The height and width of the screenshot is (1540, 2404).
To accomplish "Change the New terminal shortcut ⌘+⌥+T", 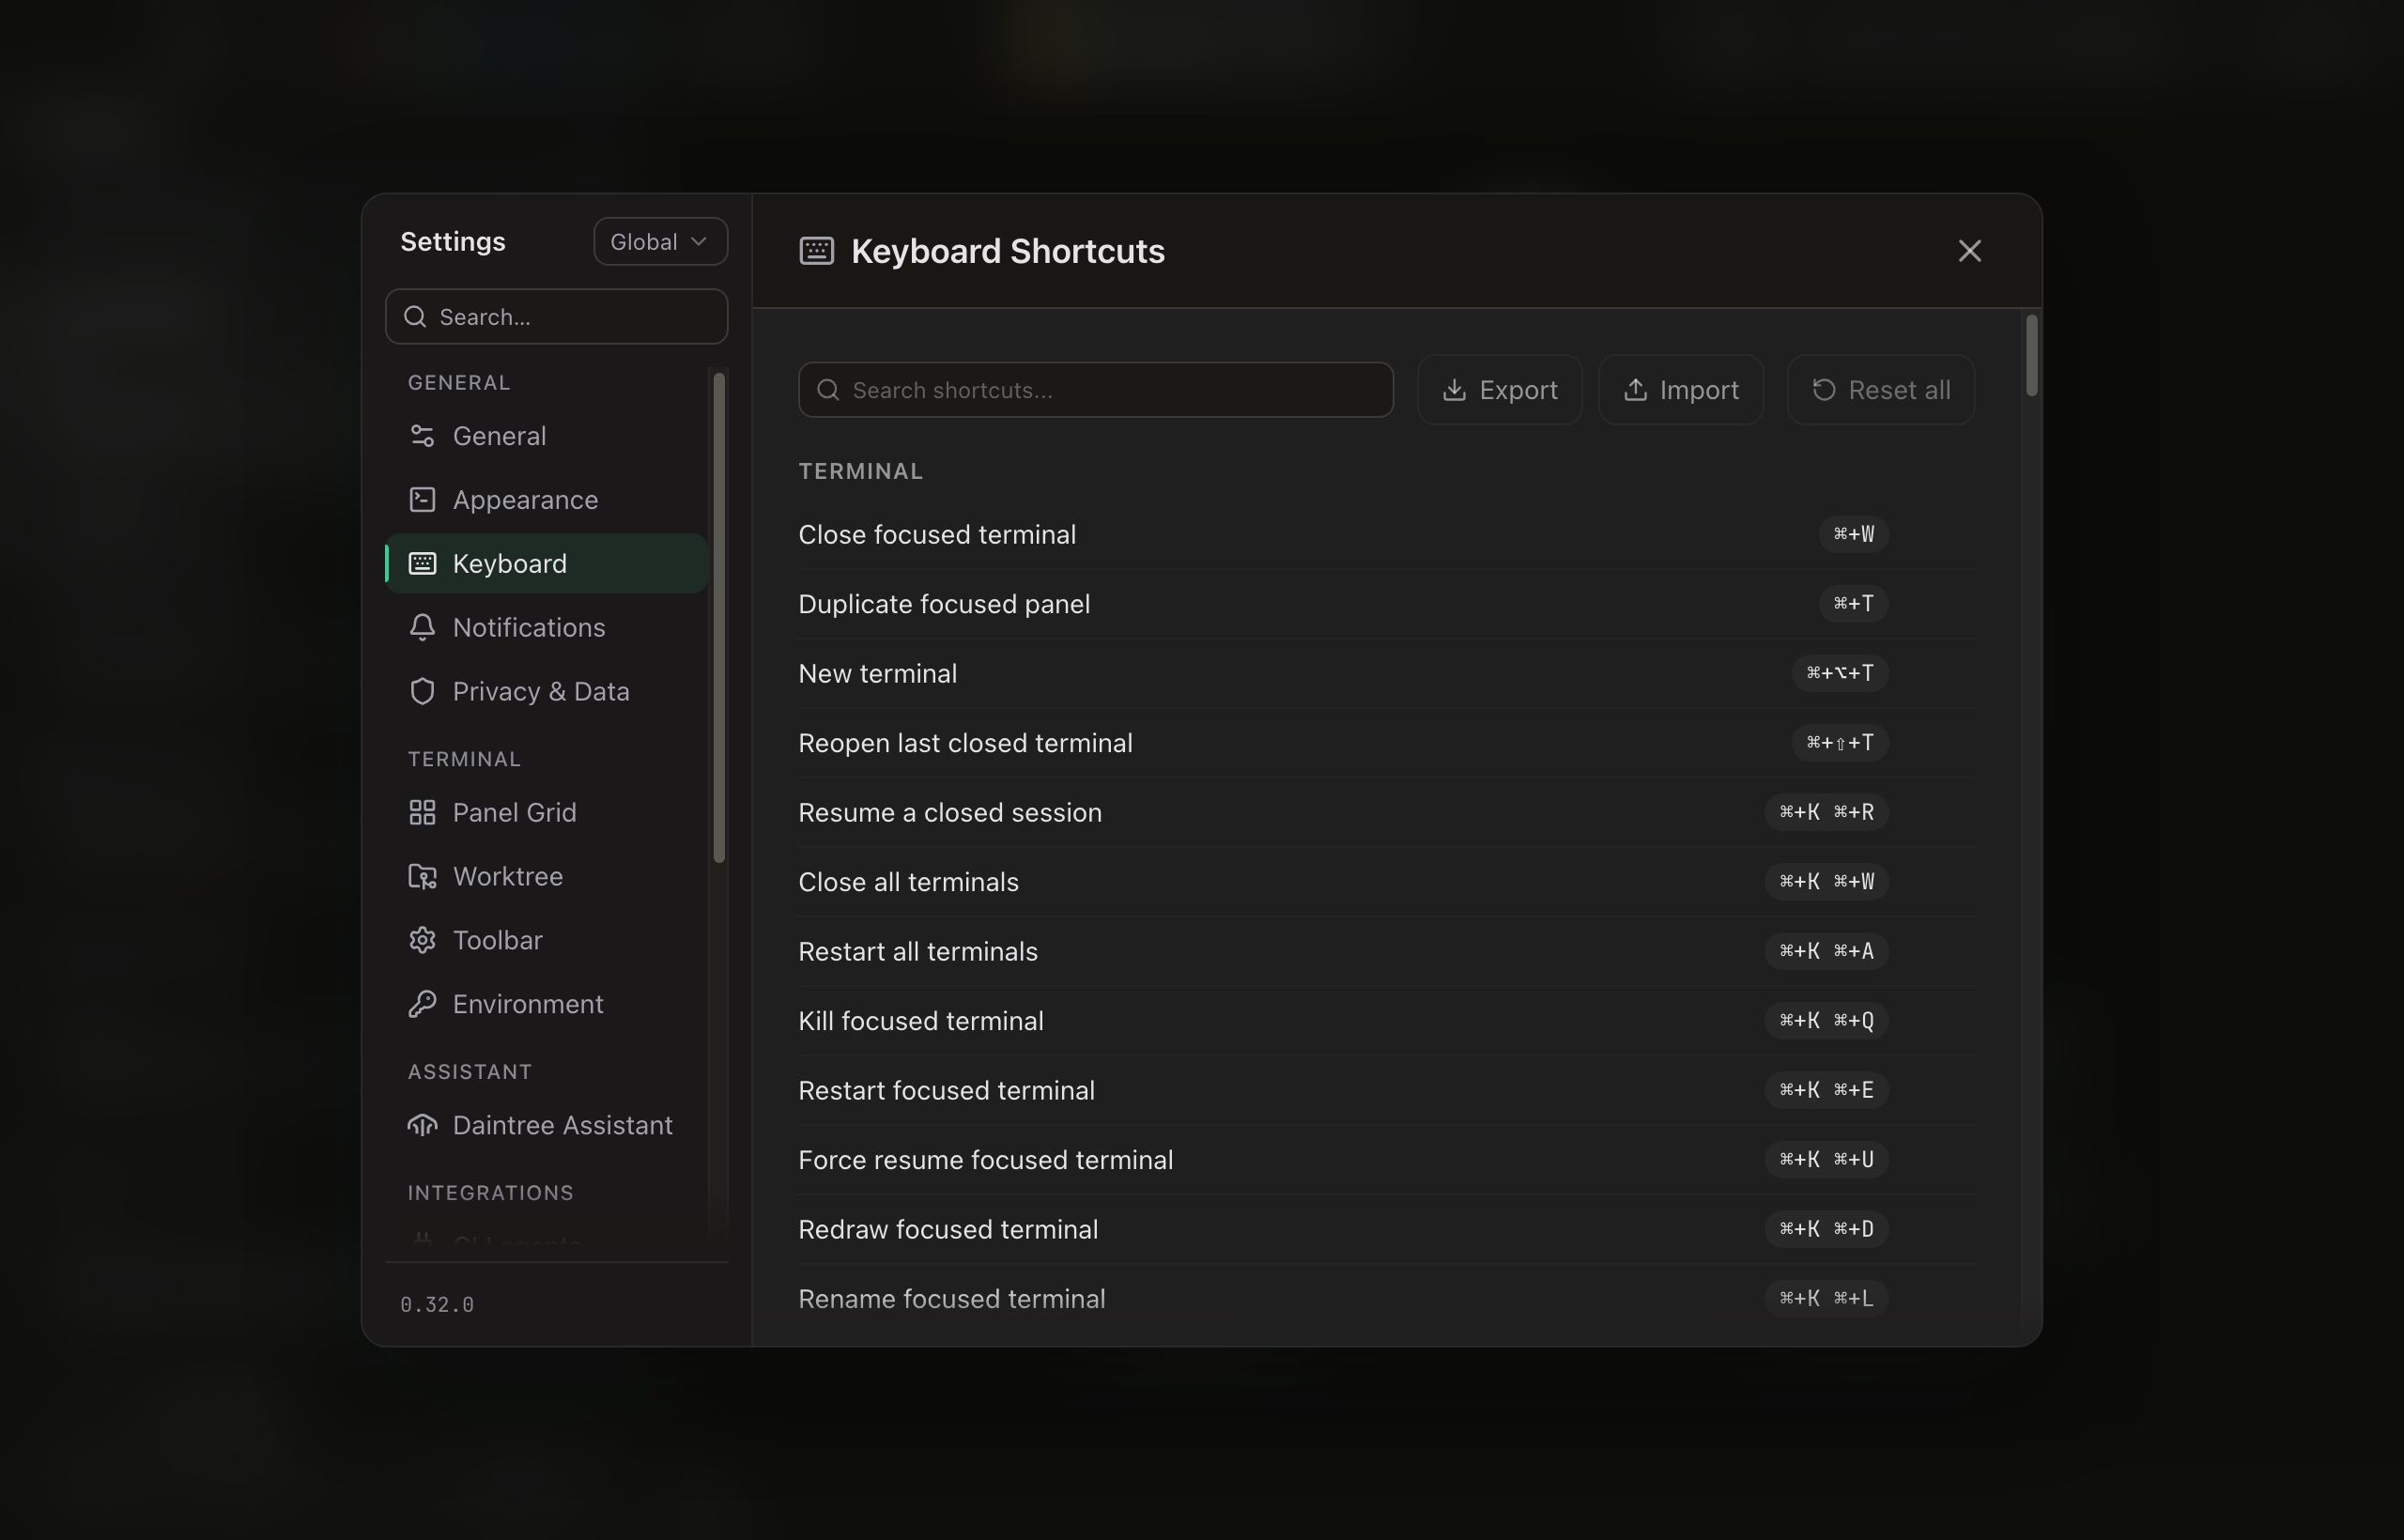I will (1839, 674).
